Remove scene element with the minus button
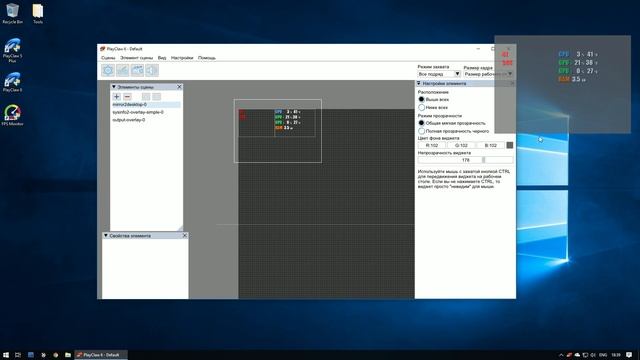 127,97
